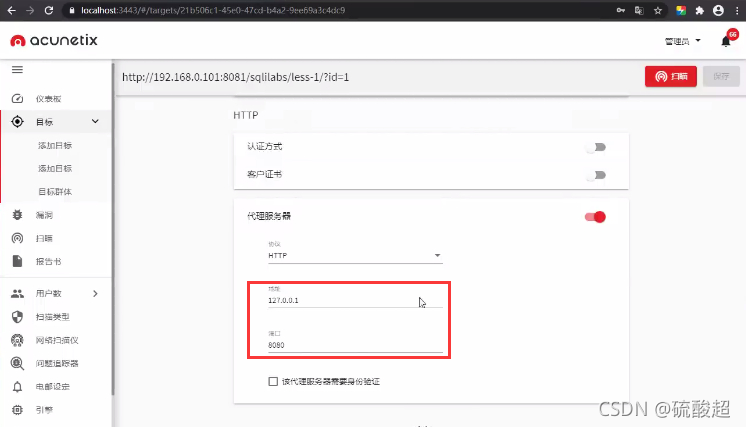Open 引擎 engines chip icon
The width and height of the screenshot is (746, 427).
17,410
